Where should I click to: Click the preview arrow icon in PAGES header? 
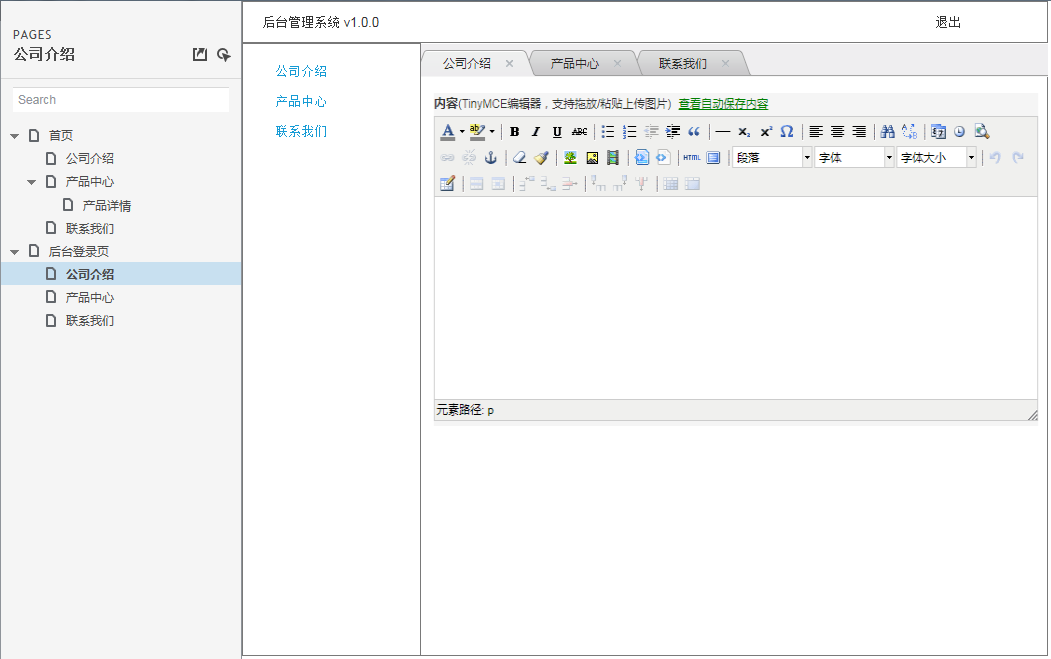click(224, 54)
